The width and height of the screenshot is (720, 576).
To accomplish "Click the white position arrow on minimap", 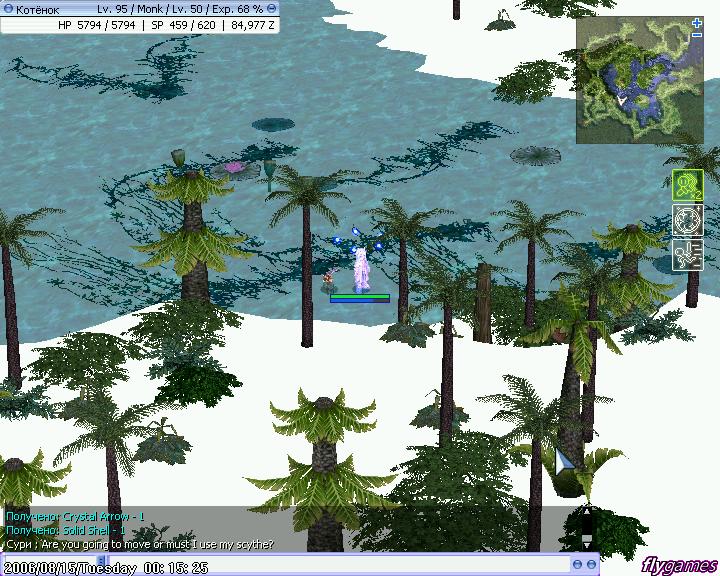I will [621, 100].
